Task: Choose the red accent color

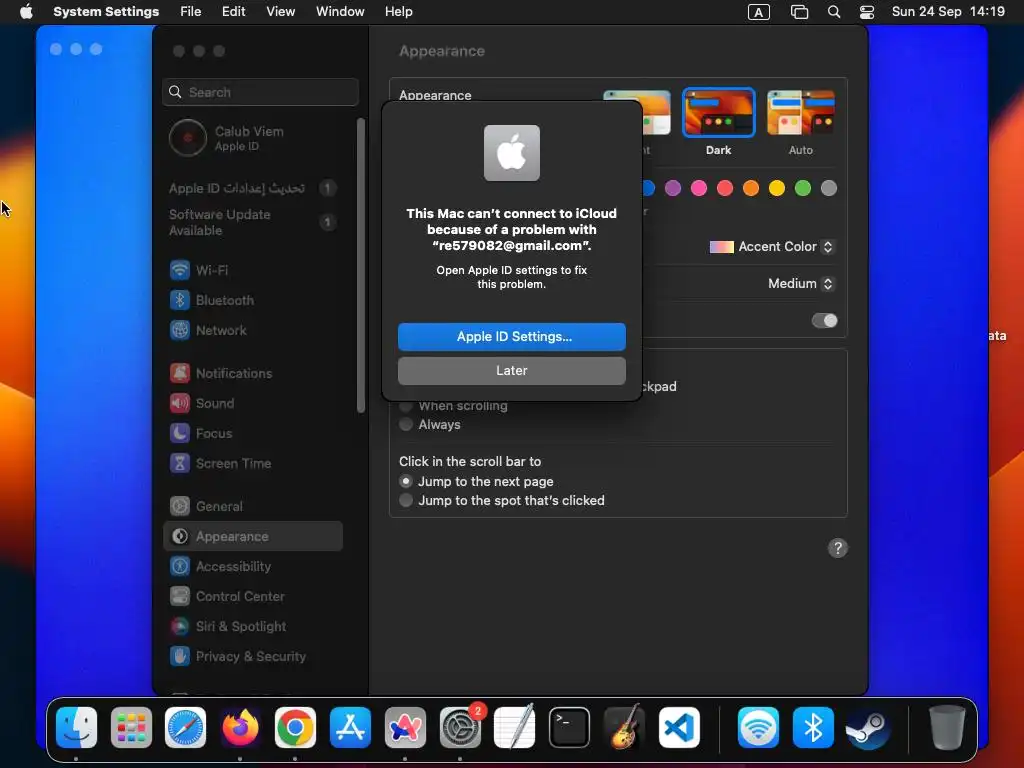Action: [x=725, y=188]
